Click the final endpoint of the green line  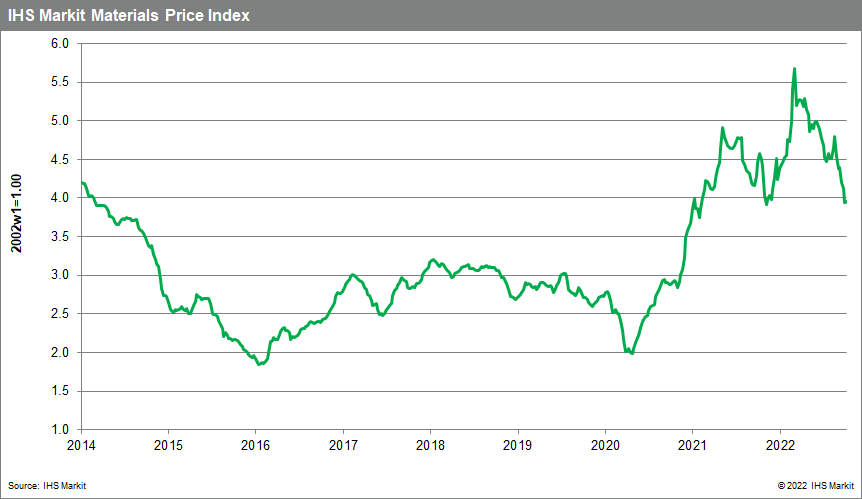coord(846,202)
